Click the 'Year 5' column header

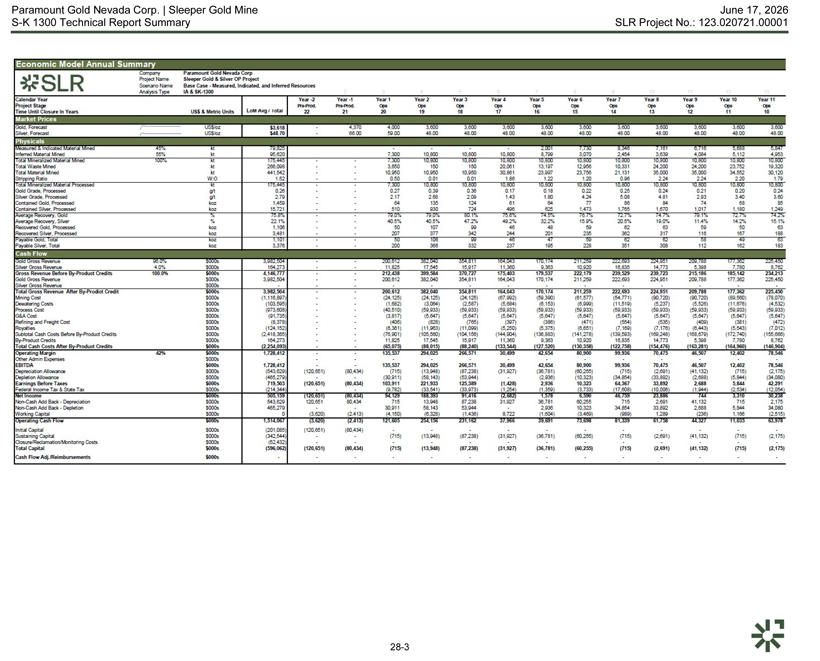(537, 99)
